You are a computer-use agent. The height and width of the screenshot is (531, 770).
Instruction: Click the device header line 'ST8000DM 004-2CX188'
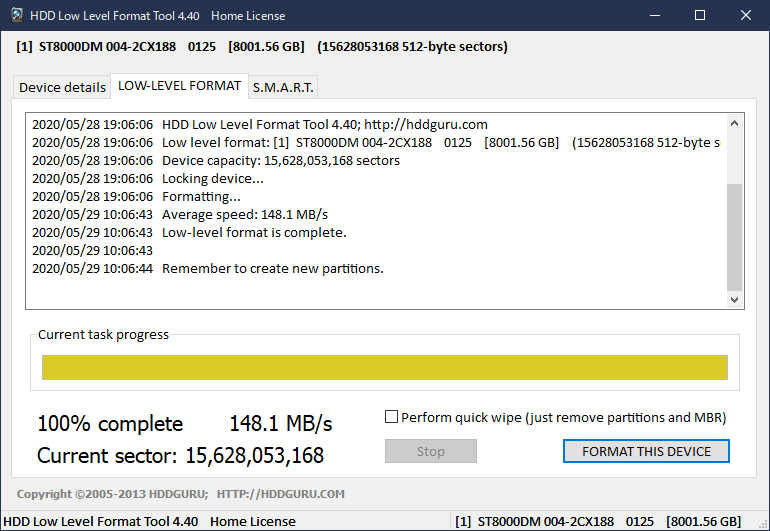[262, 47]
